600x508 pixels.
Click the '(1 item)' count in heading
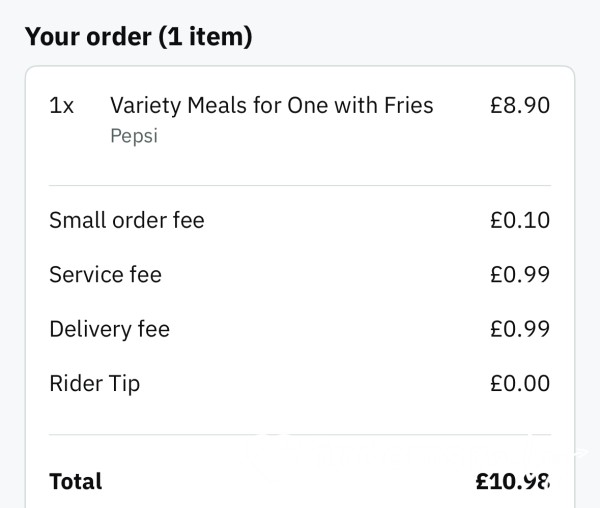click(205, 37)
